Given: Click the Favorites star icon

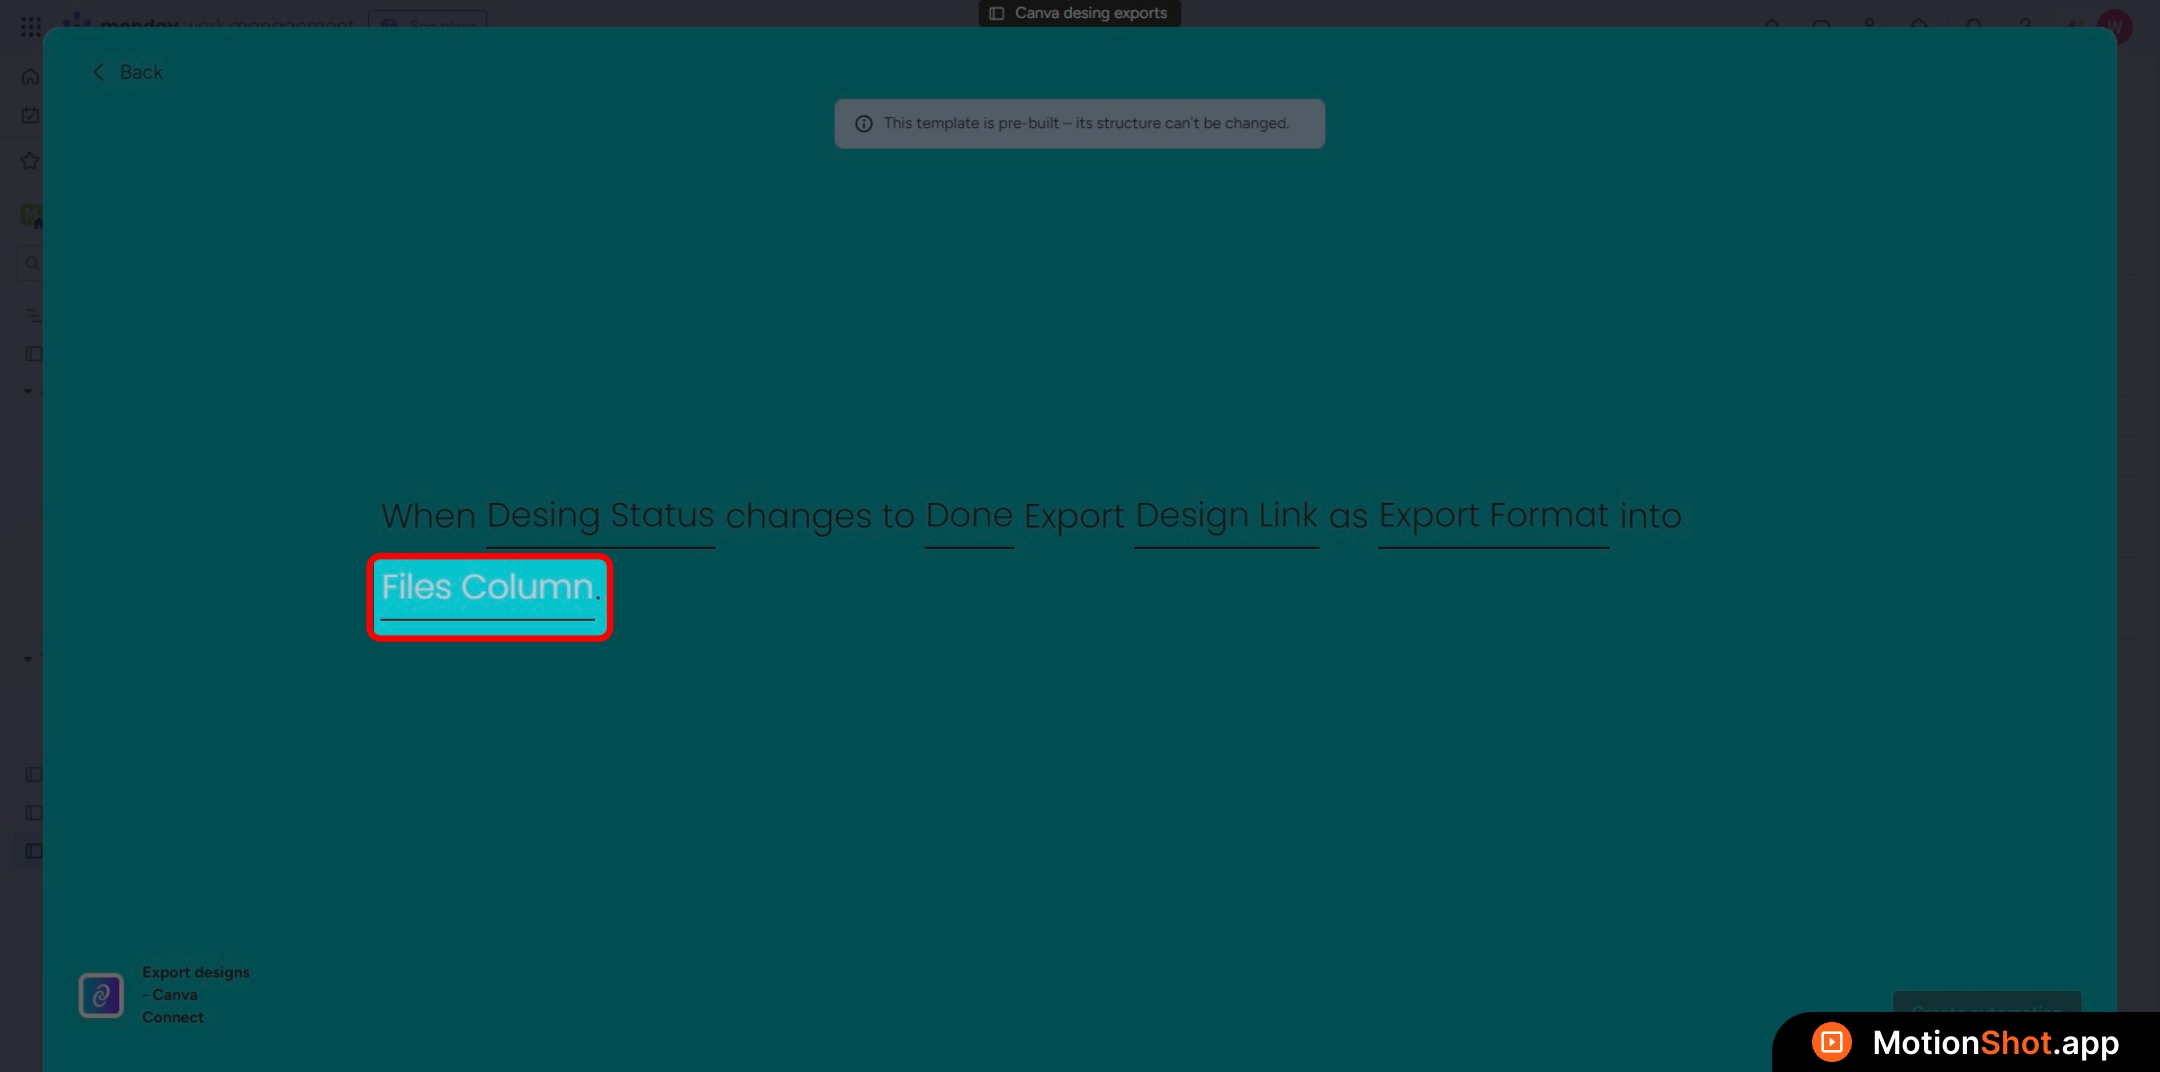Looking at the screenshot, I should tap(30, 161).
